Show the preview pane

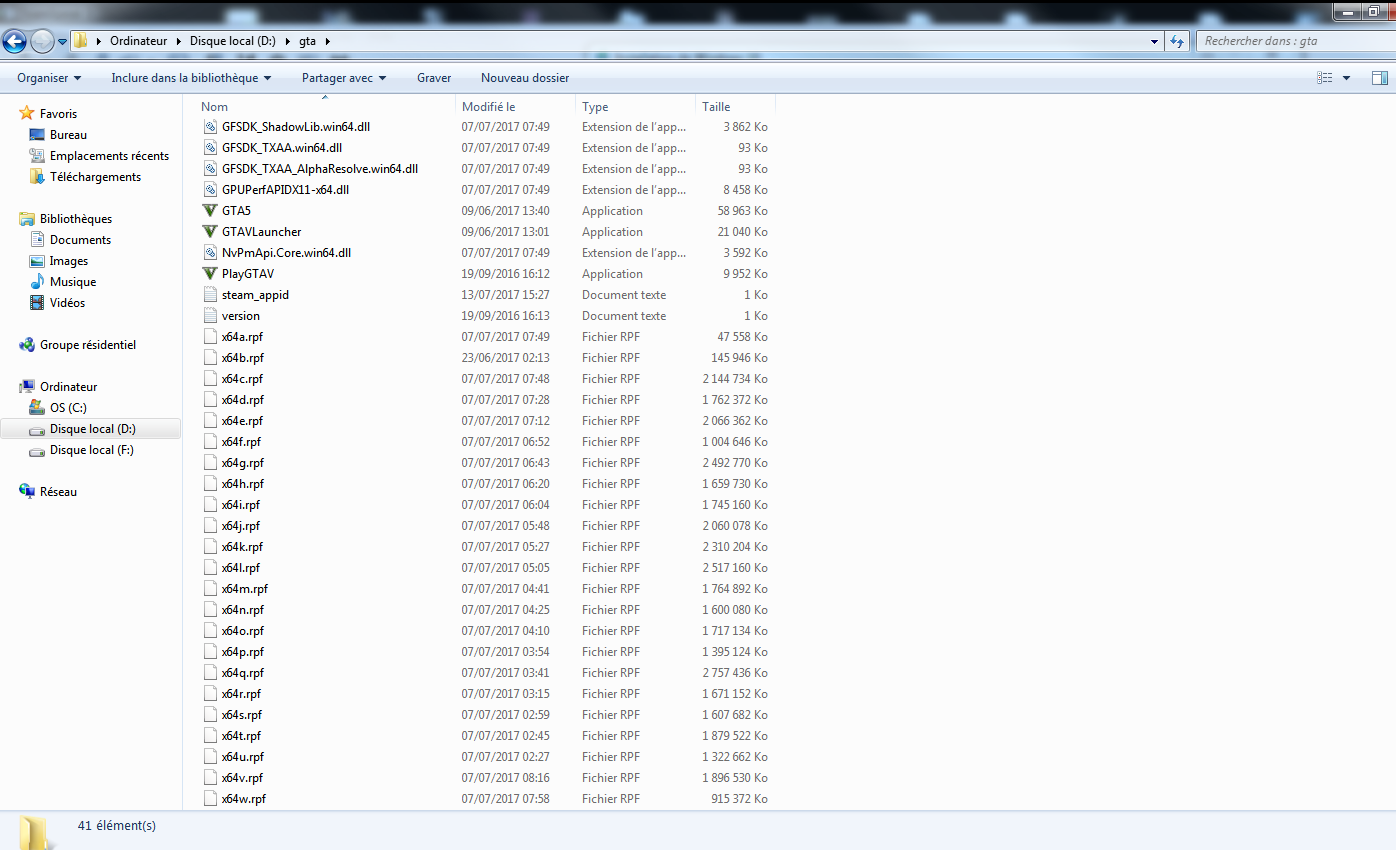click(1379, 78)
